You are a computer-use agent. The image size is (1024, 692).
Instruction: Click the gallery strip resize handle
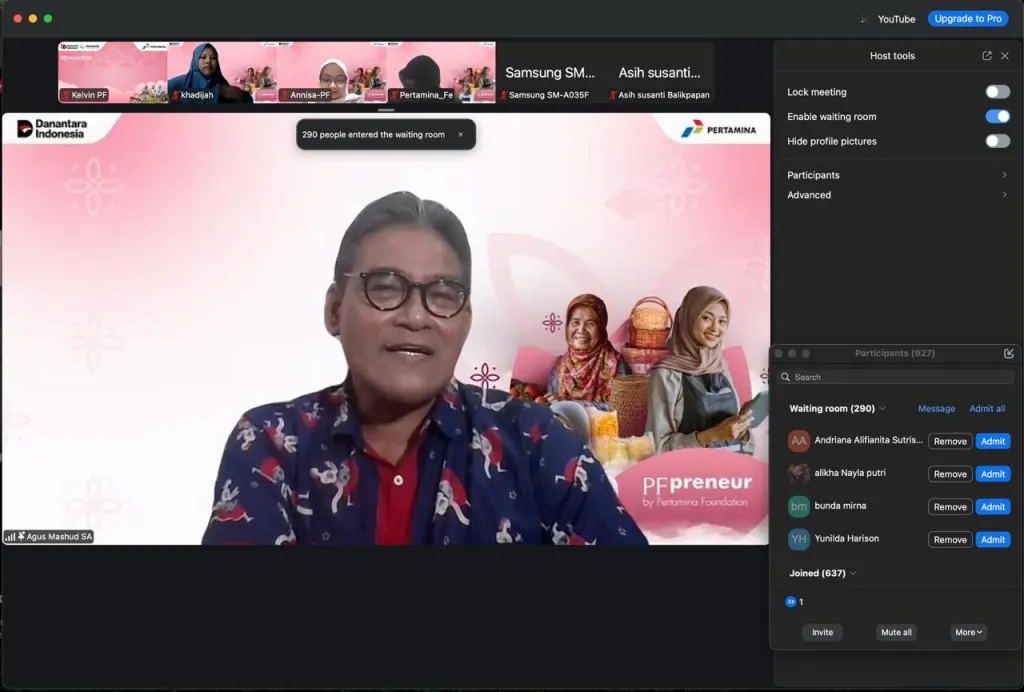pos(386,110)
